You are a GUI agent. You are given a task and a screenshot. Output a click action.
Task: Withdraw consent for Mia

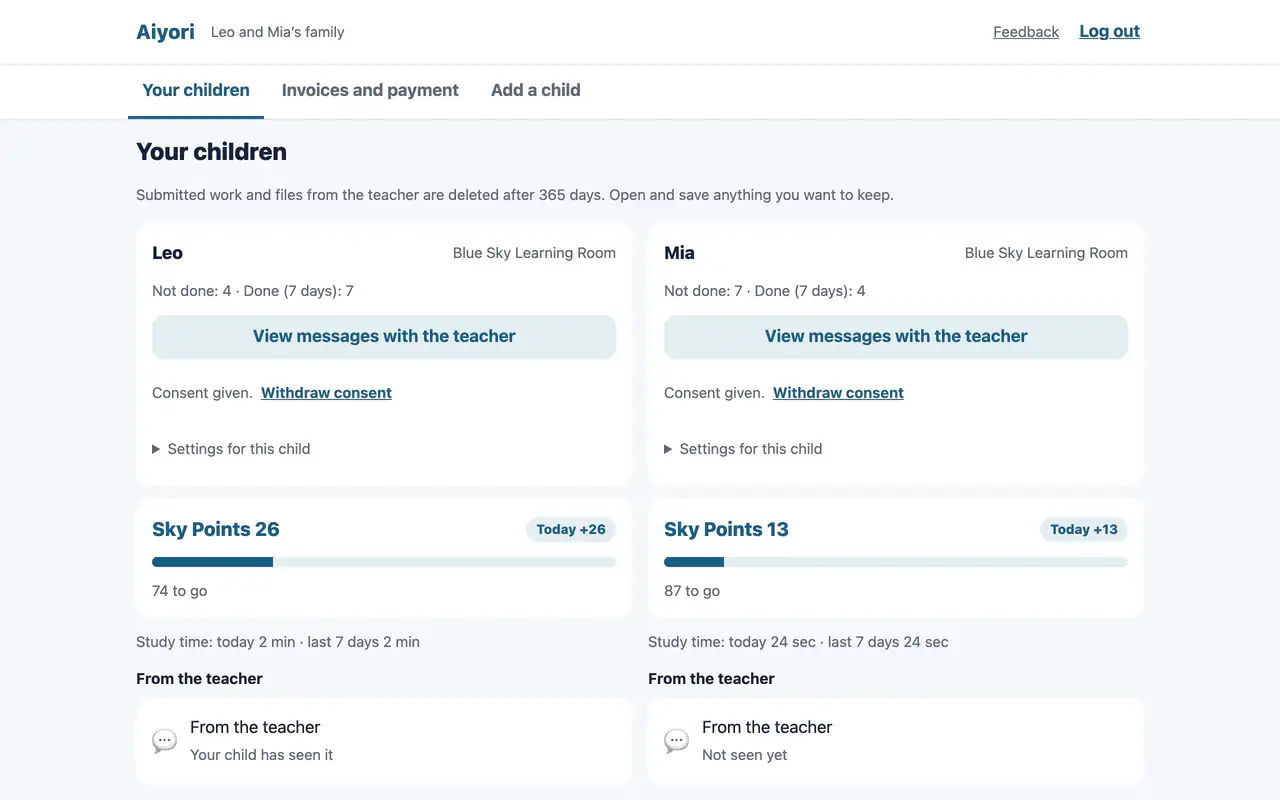click(838, 393)
